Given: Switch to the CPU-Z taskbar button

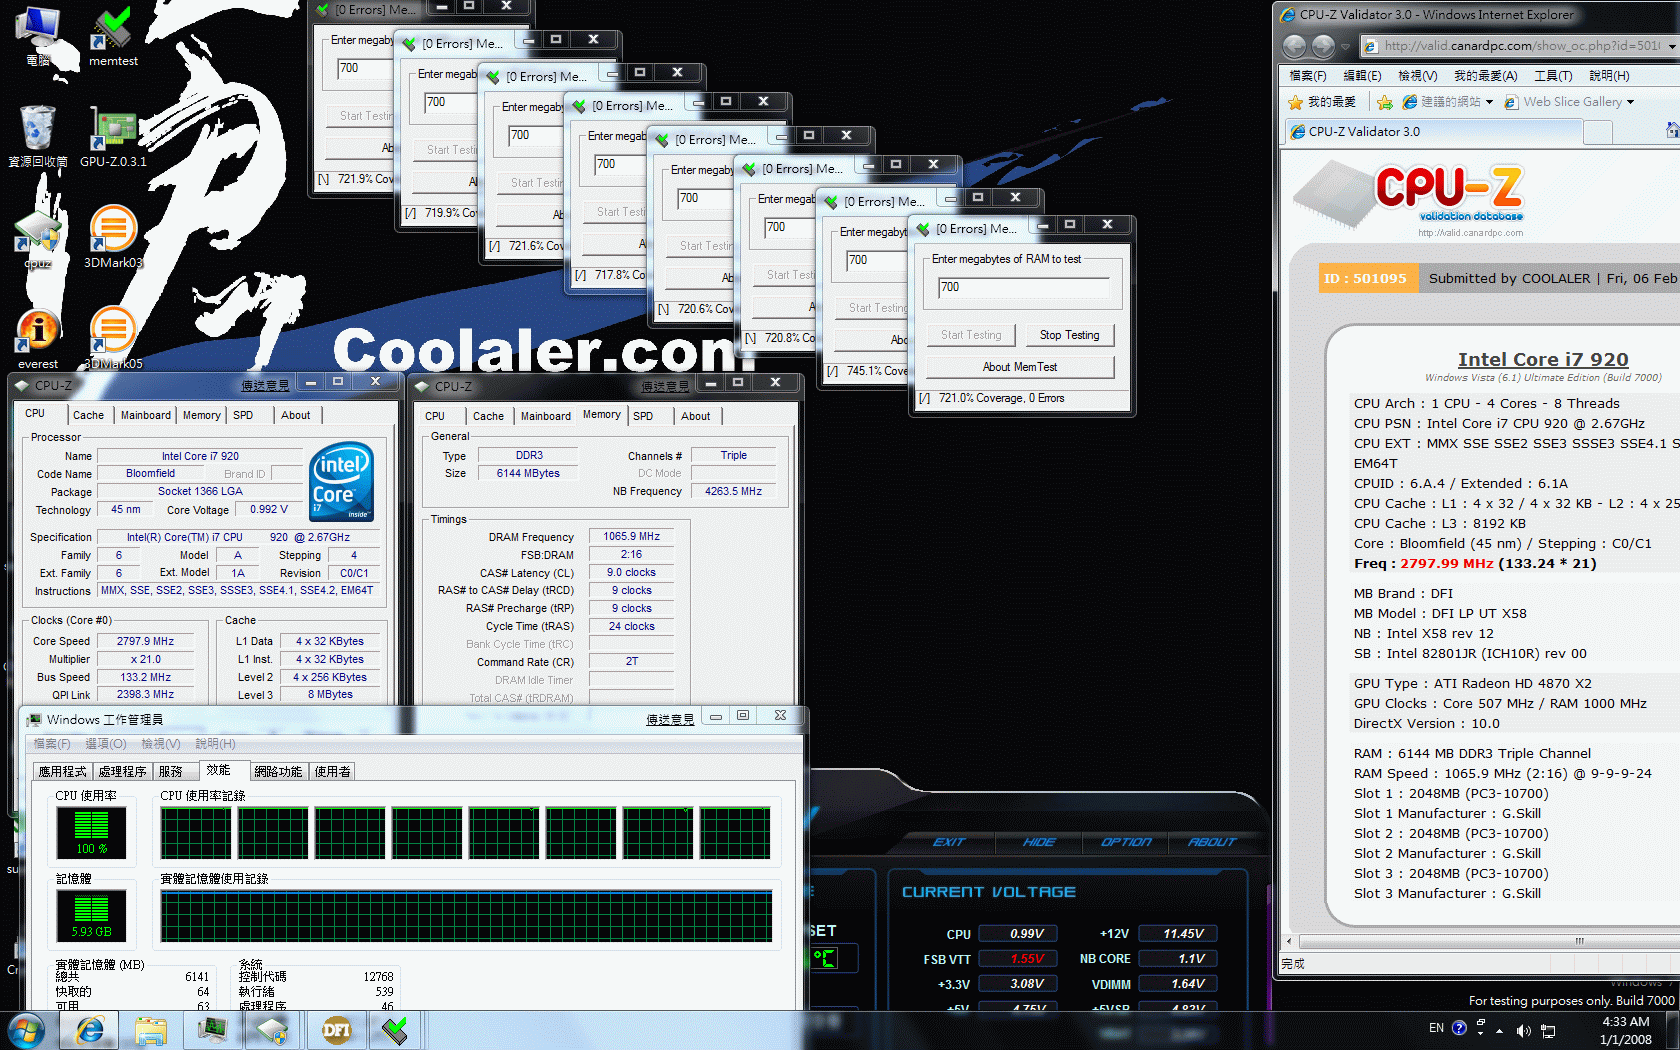Looking at the screenshot, I should (x=272, y=1030).
